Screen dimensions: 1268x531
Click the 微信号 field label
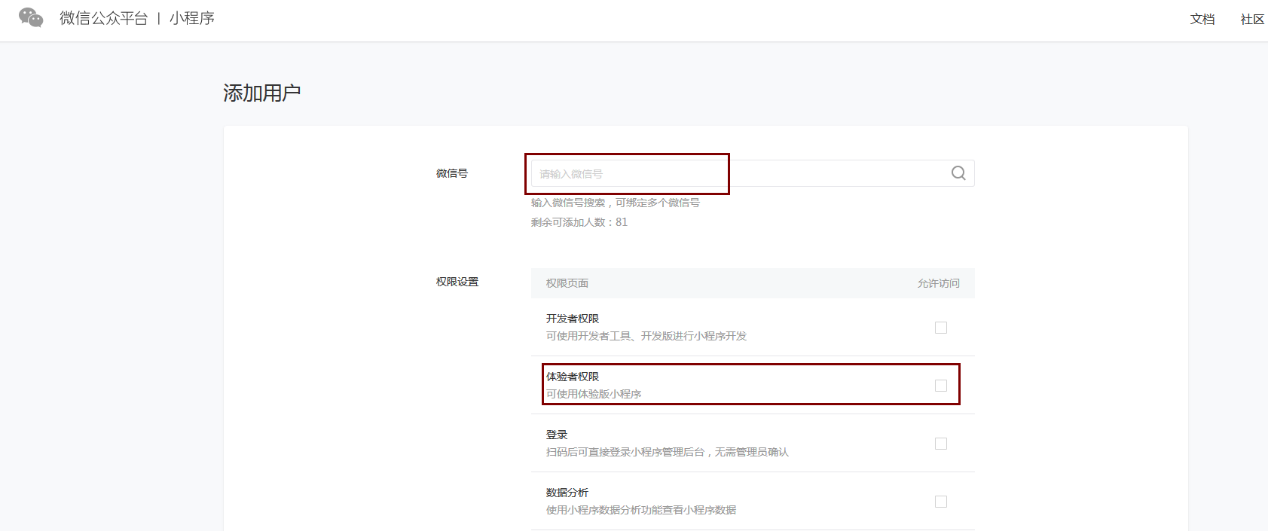(x=451, y=173)
